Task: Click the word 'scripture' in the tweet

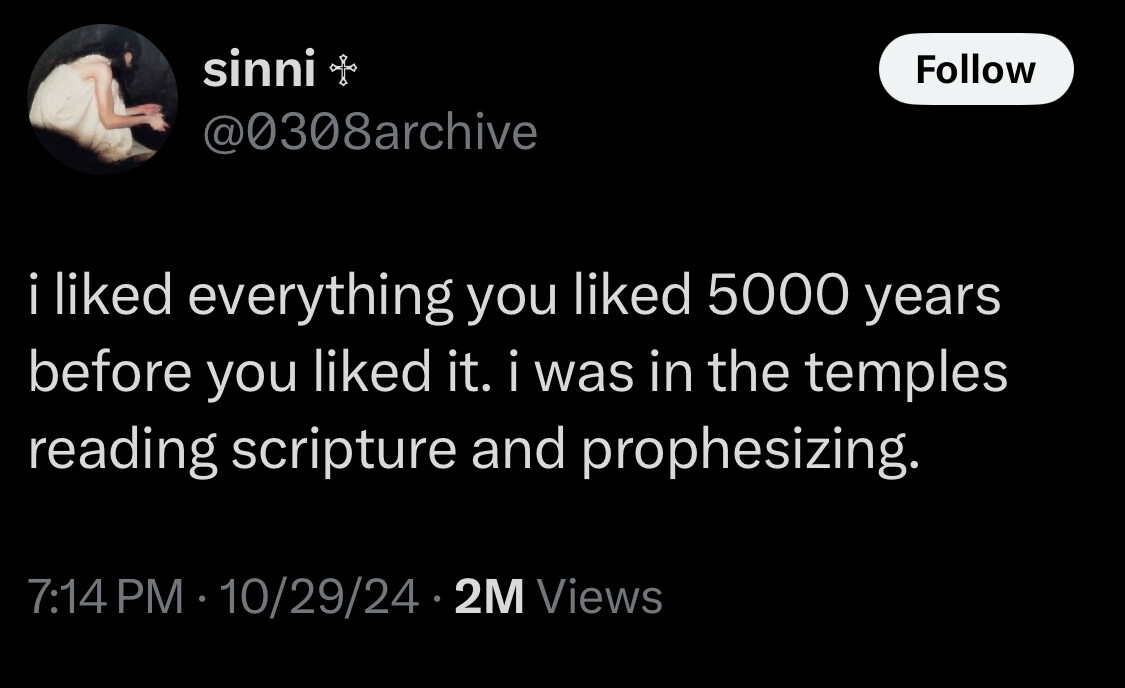Action: click(344, 452)
